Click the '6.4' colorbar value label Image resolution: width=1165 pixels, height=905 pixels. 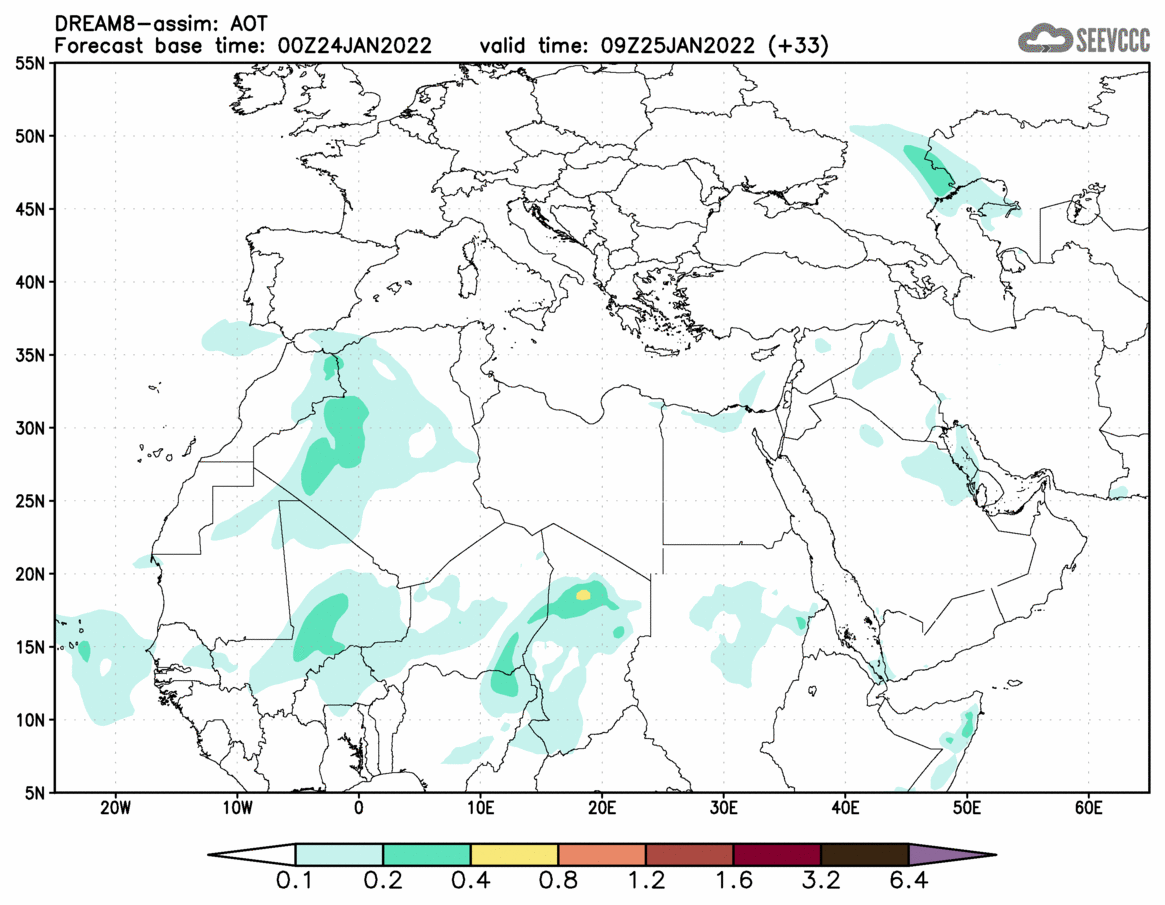(909, 881)
